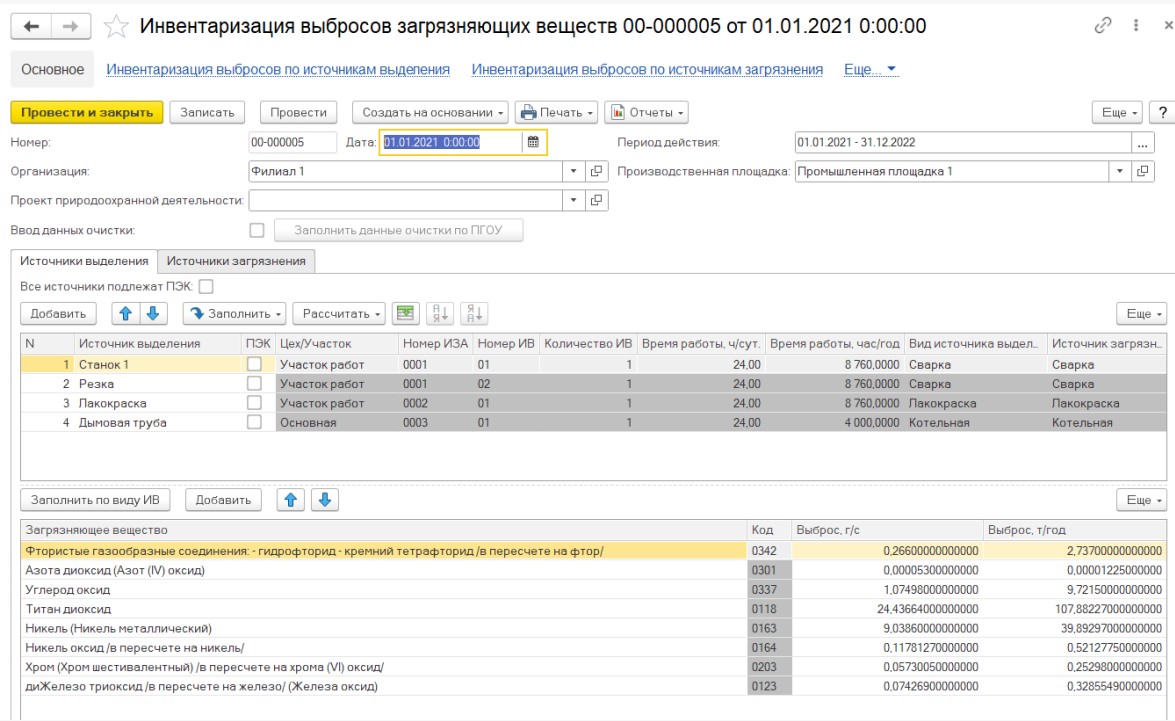Enable Ввод данных очистки checkbox

(257, 230)
